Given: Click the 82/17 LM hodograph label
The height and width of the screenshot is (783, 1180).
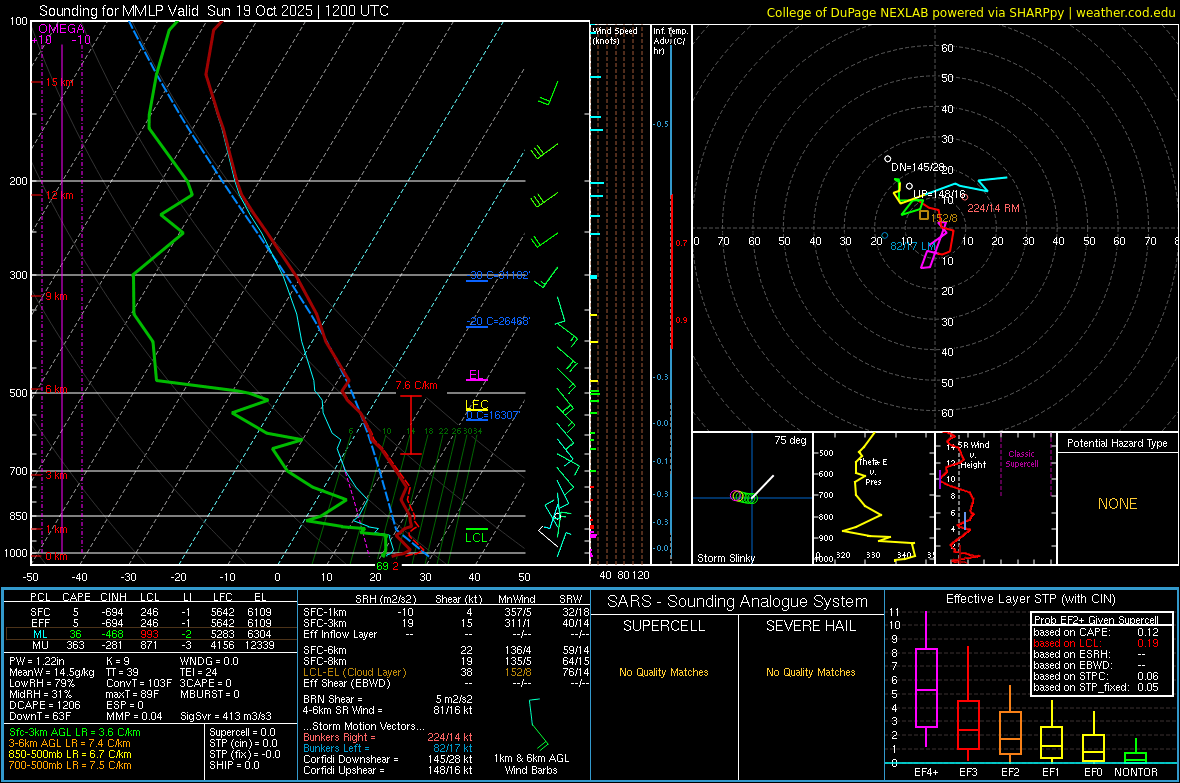Looking at the screenshot, I should (913, 246).
